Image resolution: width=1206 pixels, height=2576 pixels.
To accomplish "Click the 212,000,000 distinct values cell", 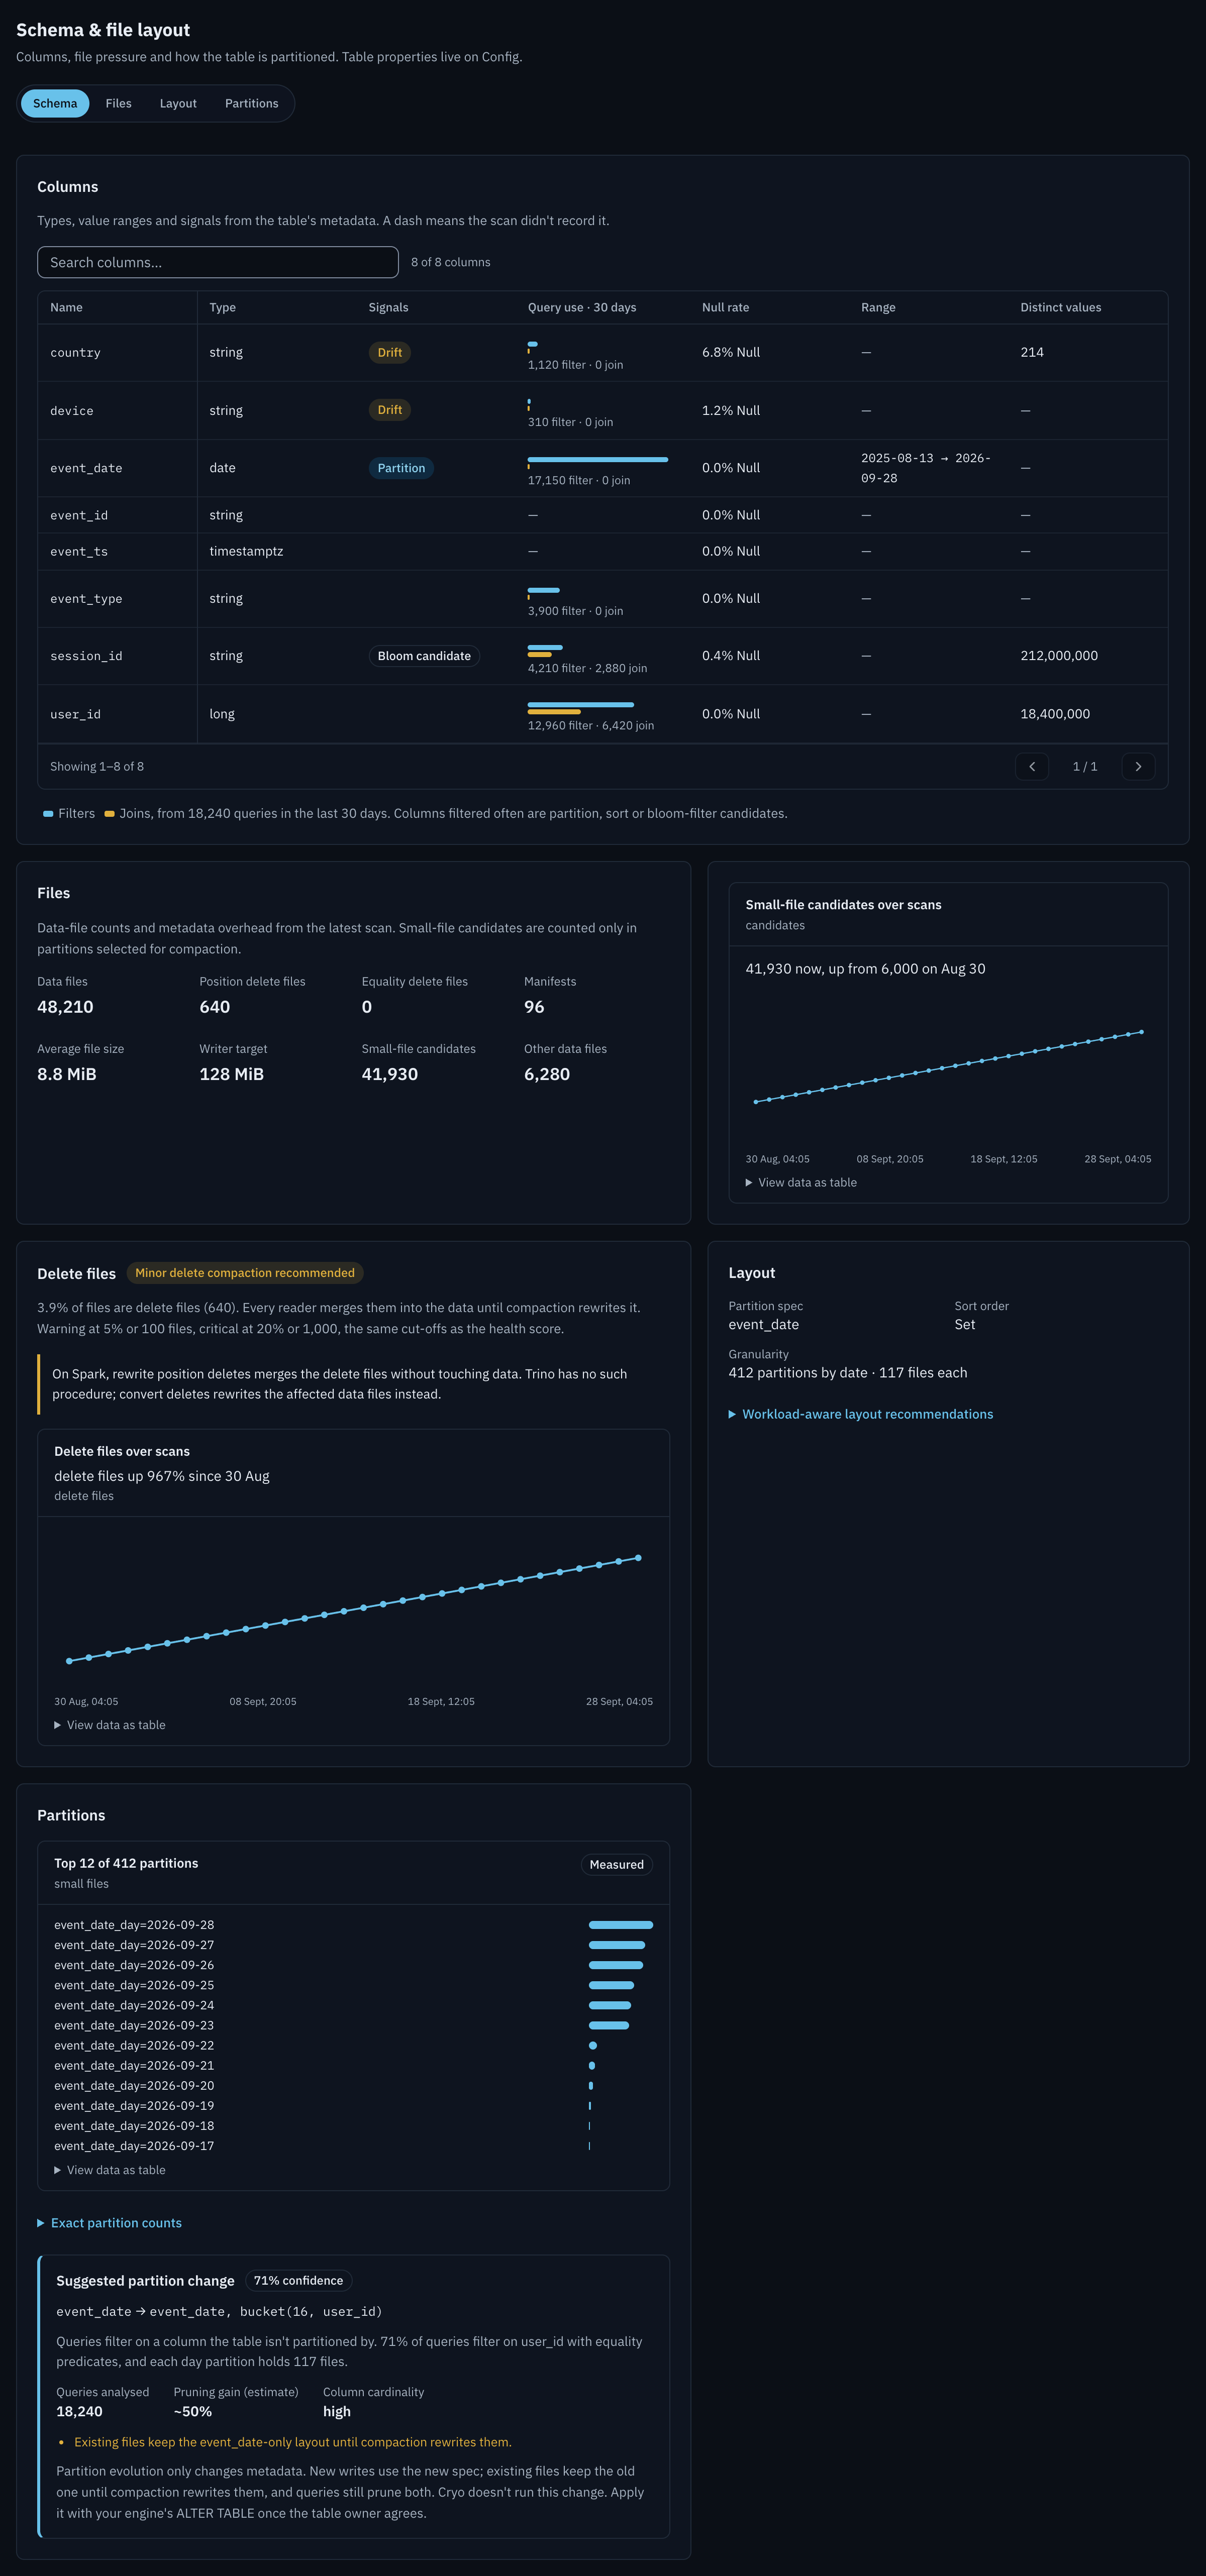I will 1059,656.
